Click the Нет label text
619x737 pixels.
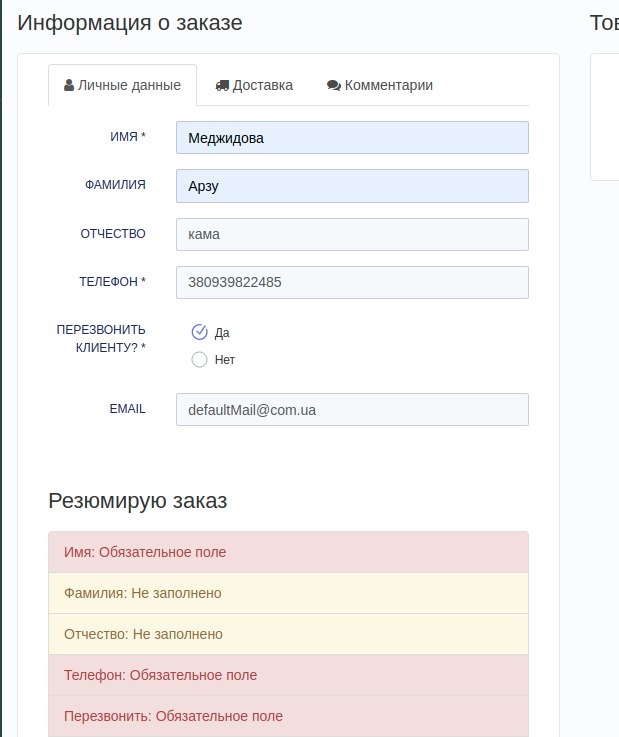pyautogui.click(x=225, y=360)
